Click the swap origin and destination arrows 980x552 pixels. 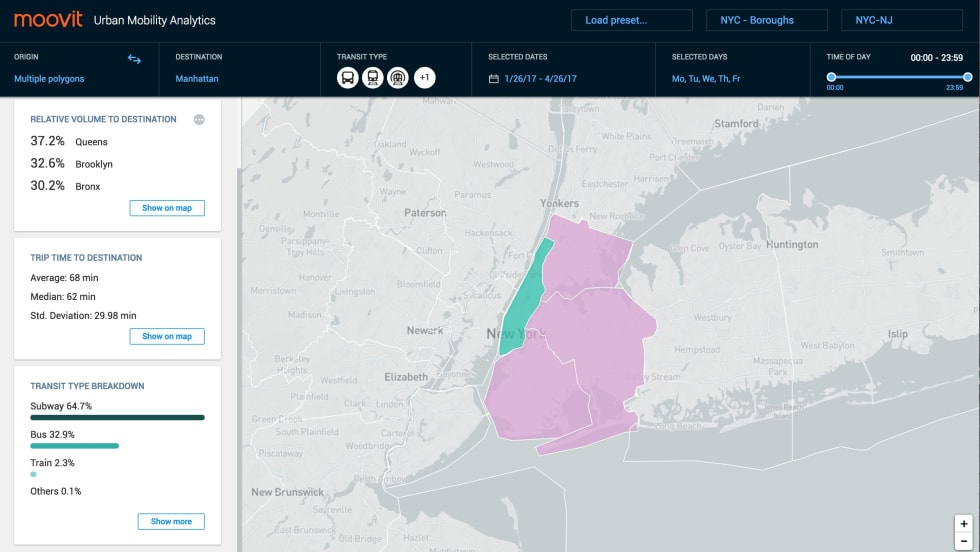click(x=134, y=59)
